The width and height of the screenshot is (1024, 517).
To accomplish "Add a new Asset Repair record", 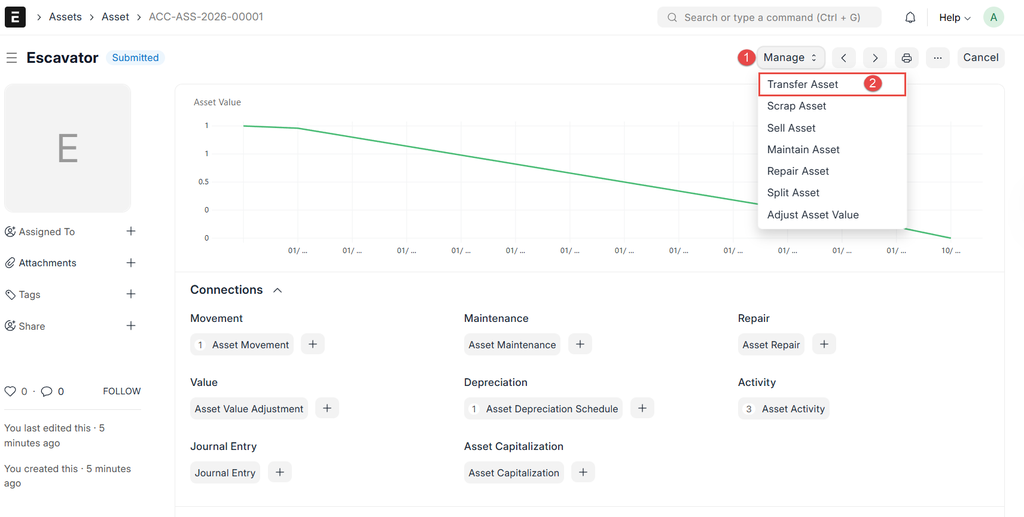I will point(824,344).
